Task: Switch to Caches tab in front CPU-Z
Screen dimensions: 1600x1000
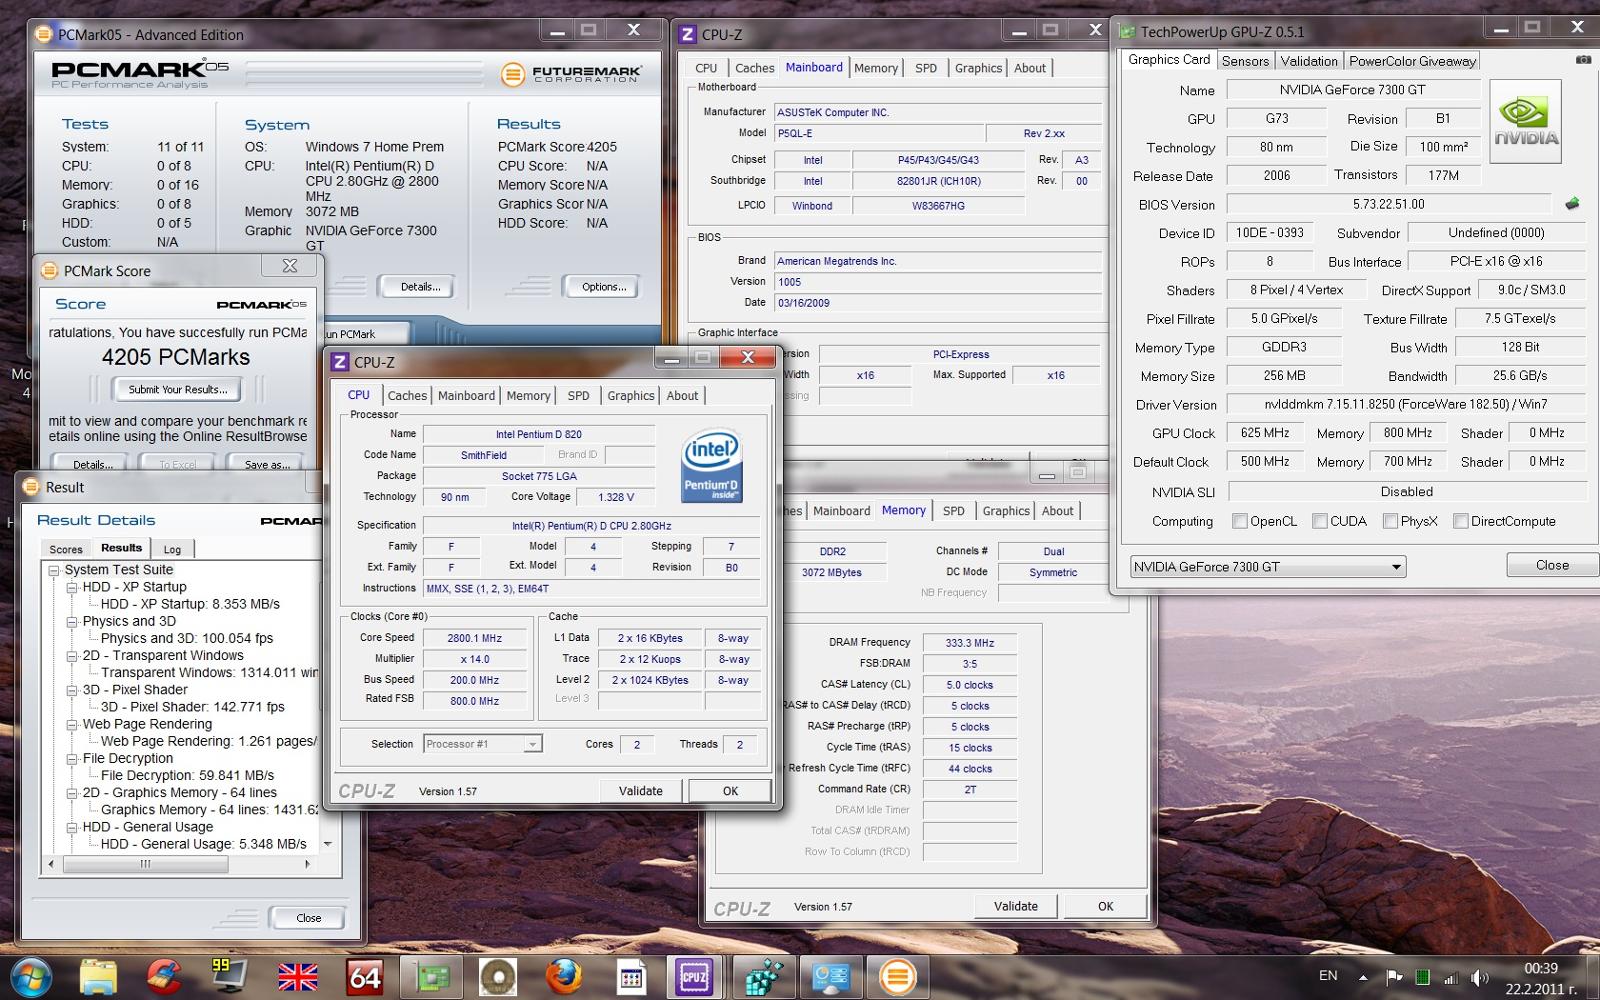Action: tap(407, 396)
